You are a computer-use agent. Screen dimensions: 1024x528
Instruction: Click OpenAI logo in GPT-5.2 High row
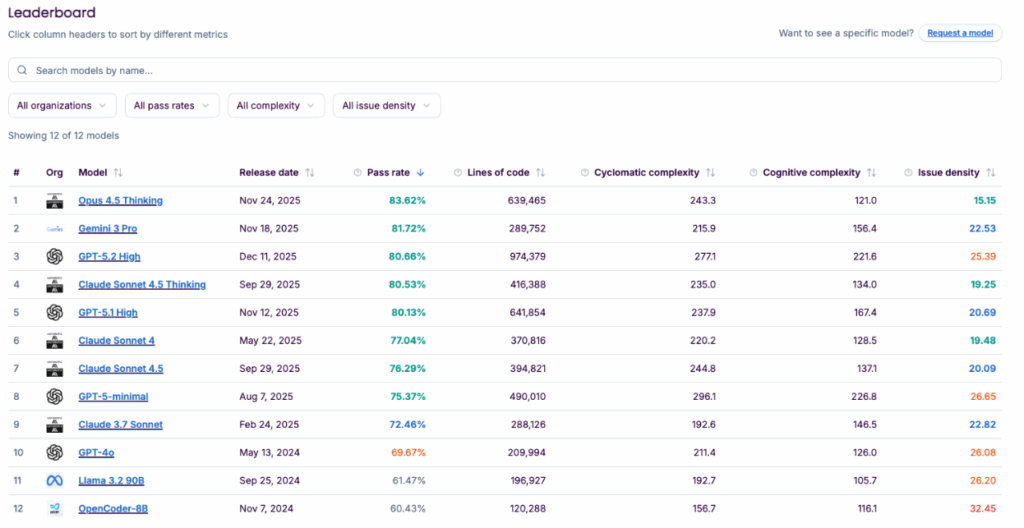54,257
